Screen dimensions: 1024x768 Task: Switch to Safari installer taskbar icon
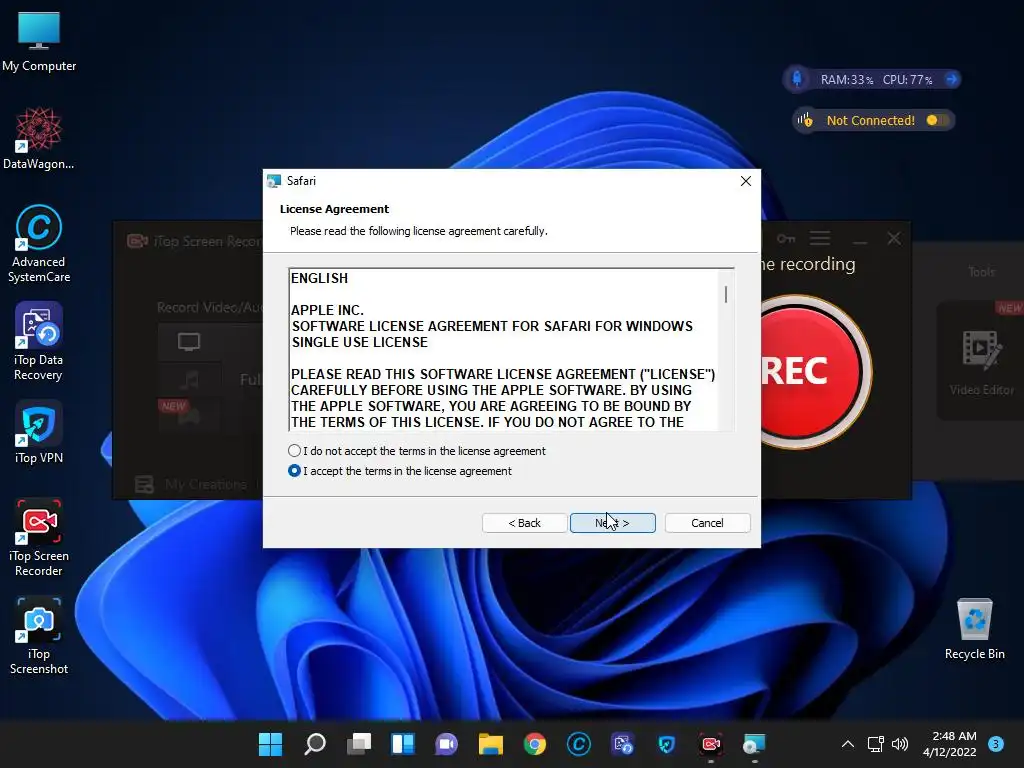pos(754,744)
